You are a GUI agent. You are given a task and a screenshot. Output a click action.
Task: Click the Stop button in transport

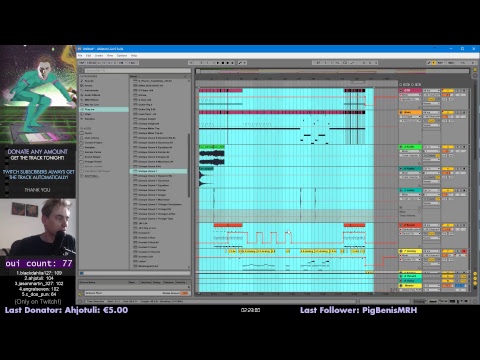223,63
